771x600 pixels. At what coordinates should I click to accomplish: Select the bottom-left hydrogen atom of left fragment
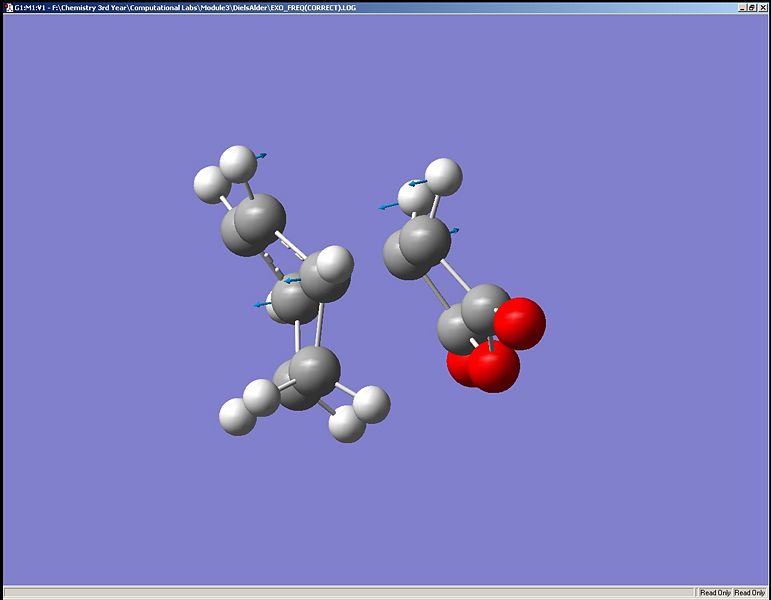(x=237, y=417)
